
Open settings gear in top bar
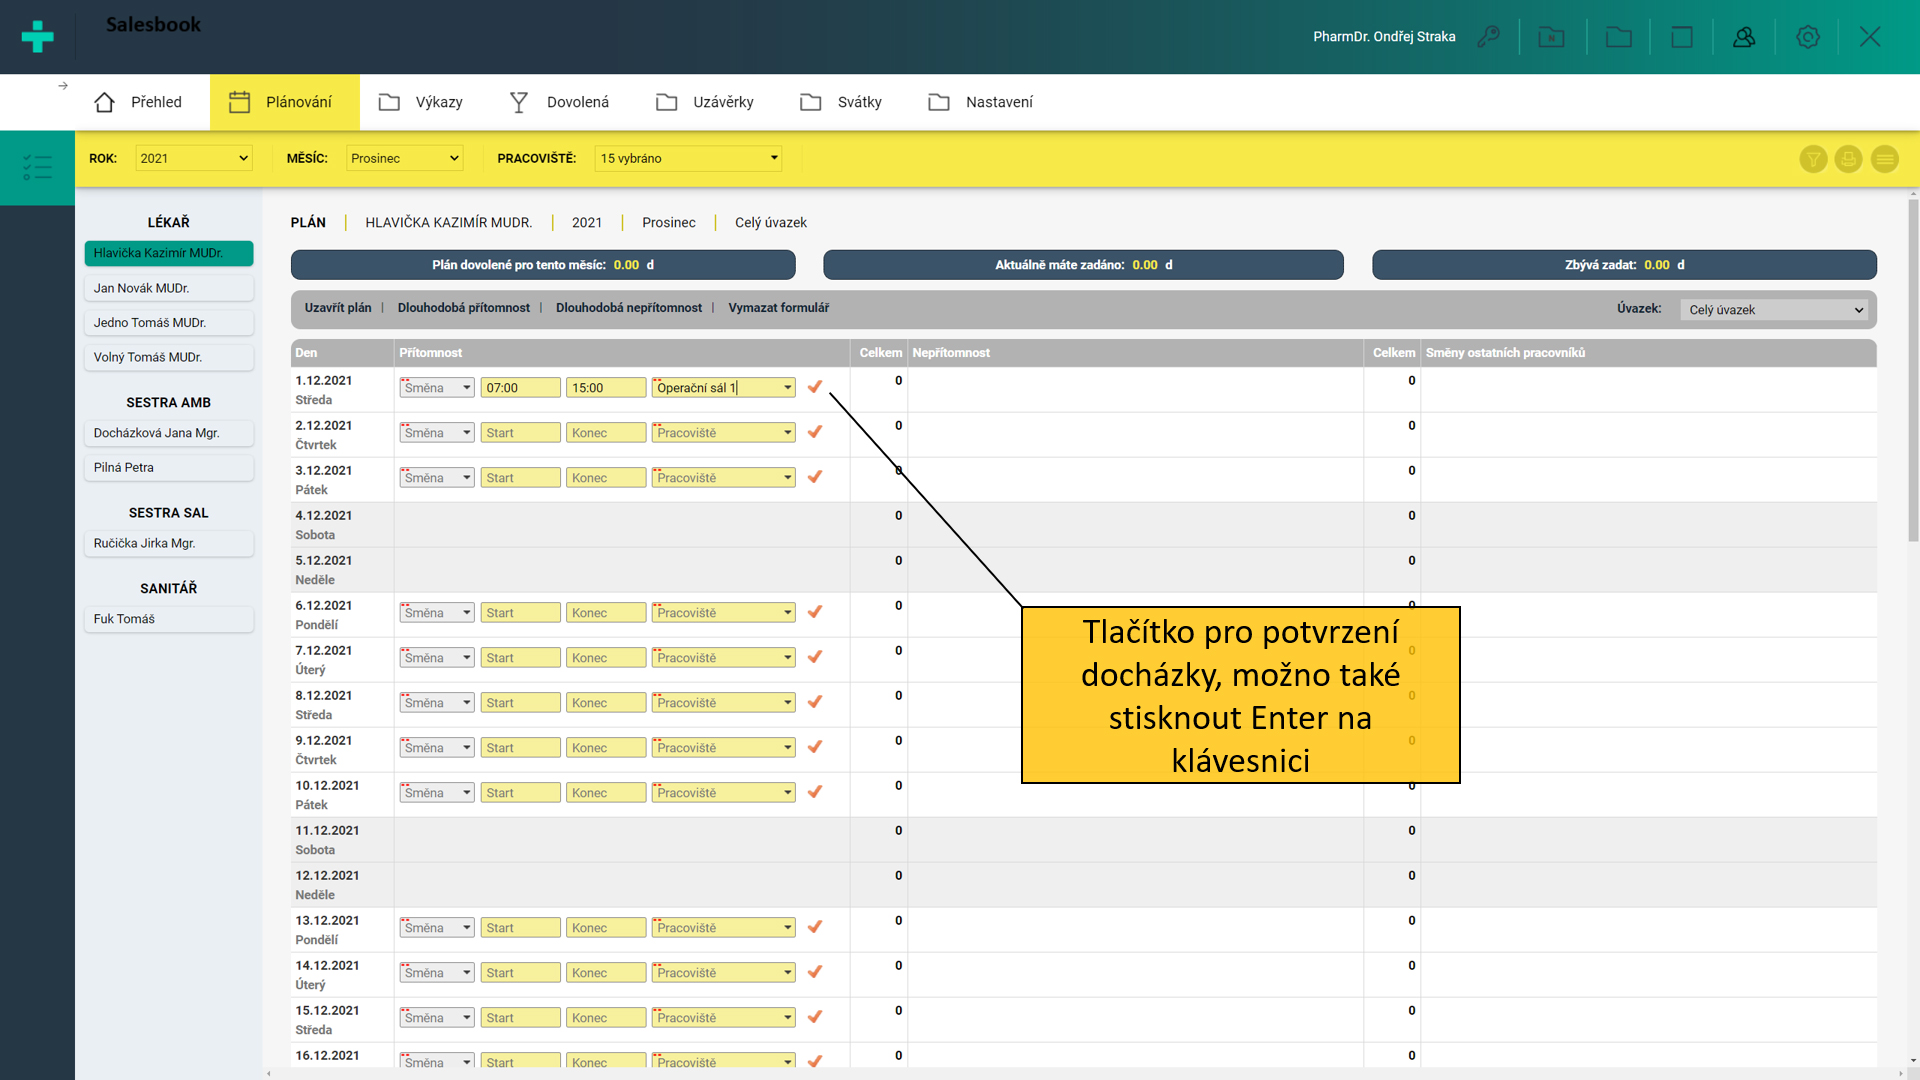1807,37
